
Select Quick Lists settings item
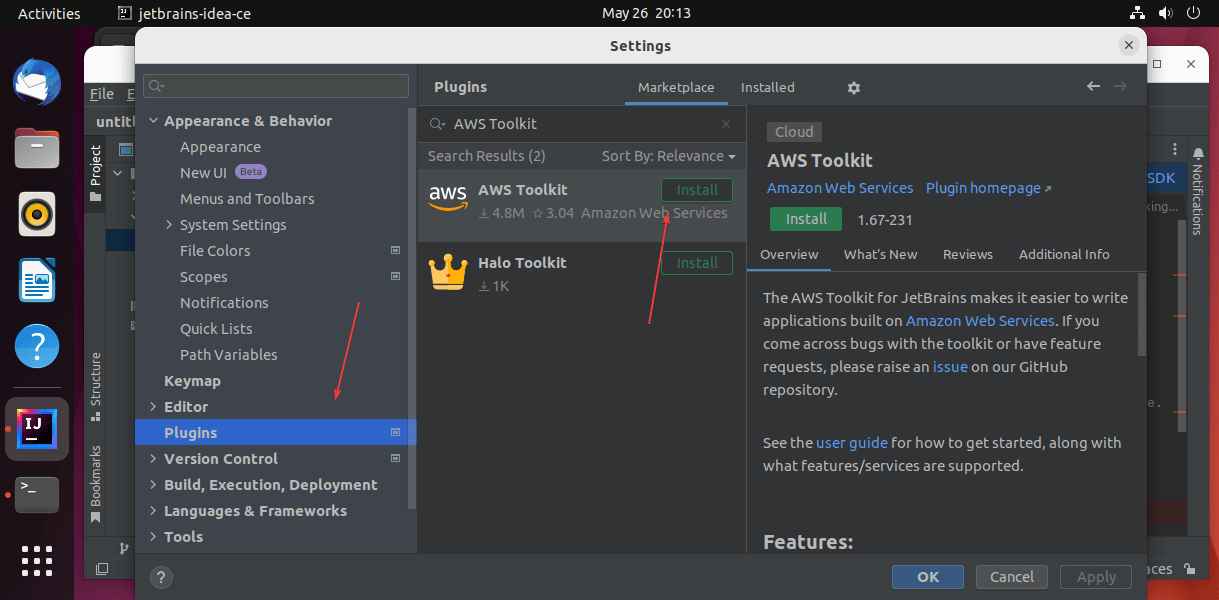pos(216,329)
